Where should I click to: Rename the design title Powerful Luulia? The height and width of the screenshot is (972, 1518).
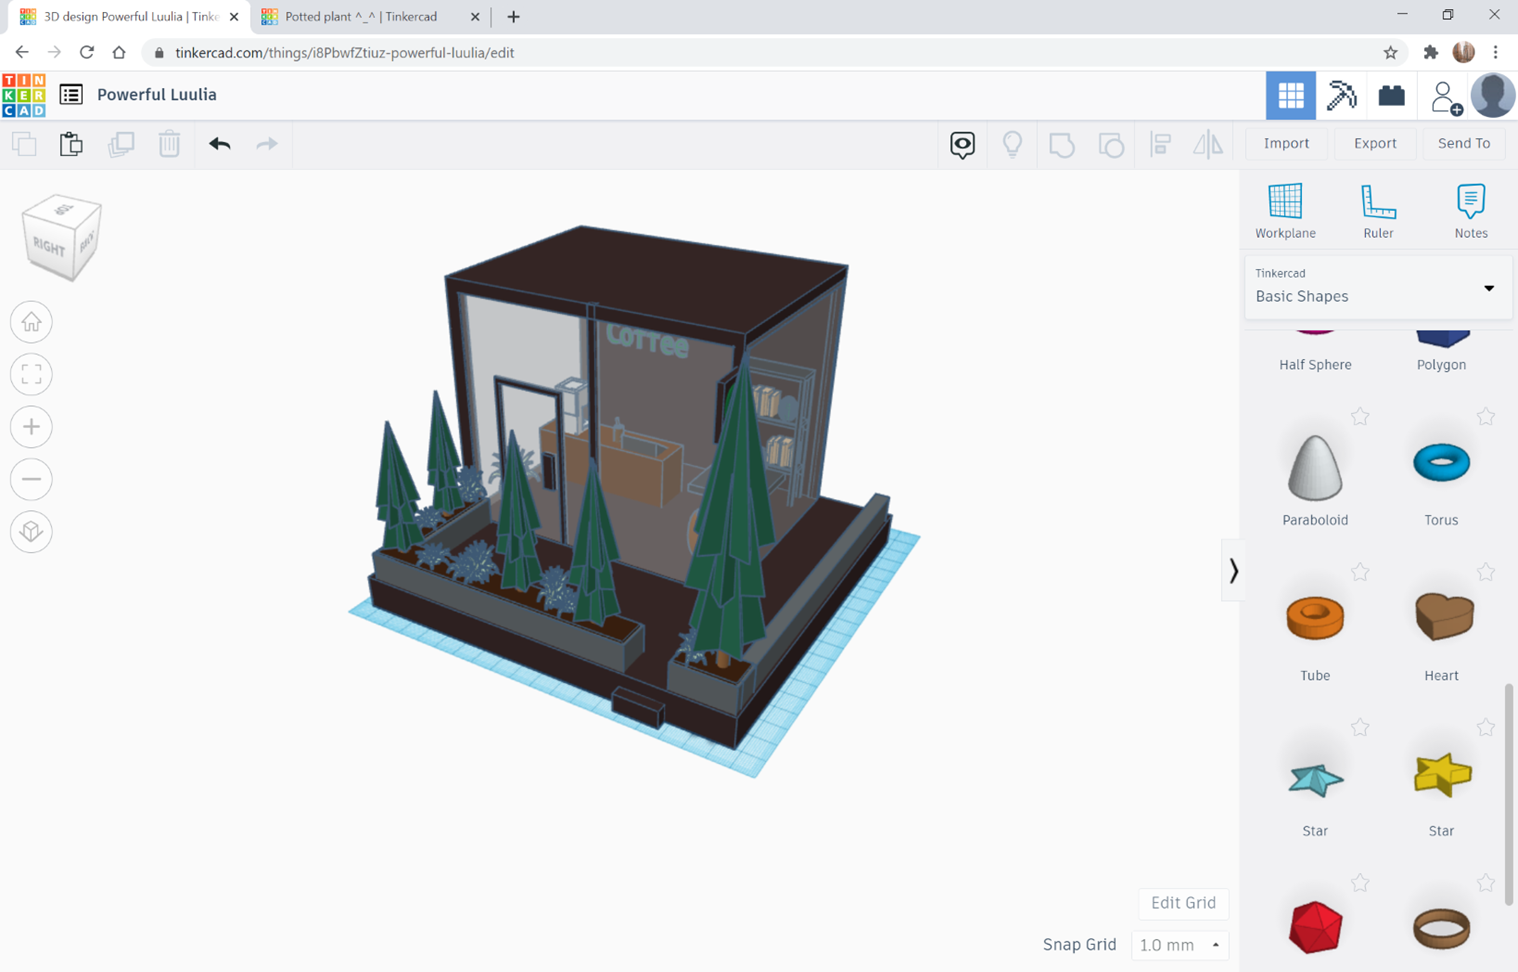(x=157, y=94)
